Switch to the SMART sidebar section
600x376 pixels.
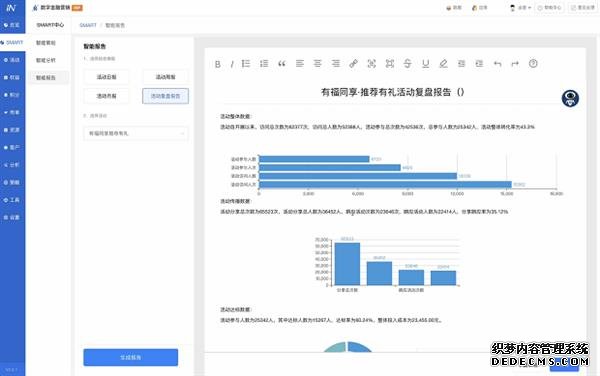[13, 42]
